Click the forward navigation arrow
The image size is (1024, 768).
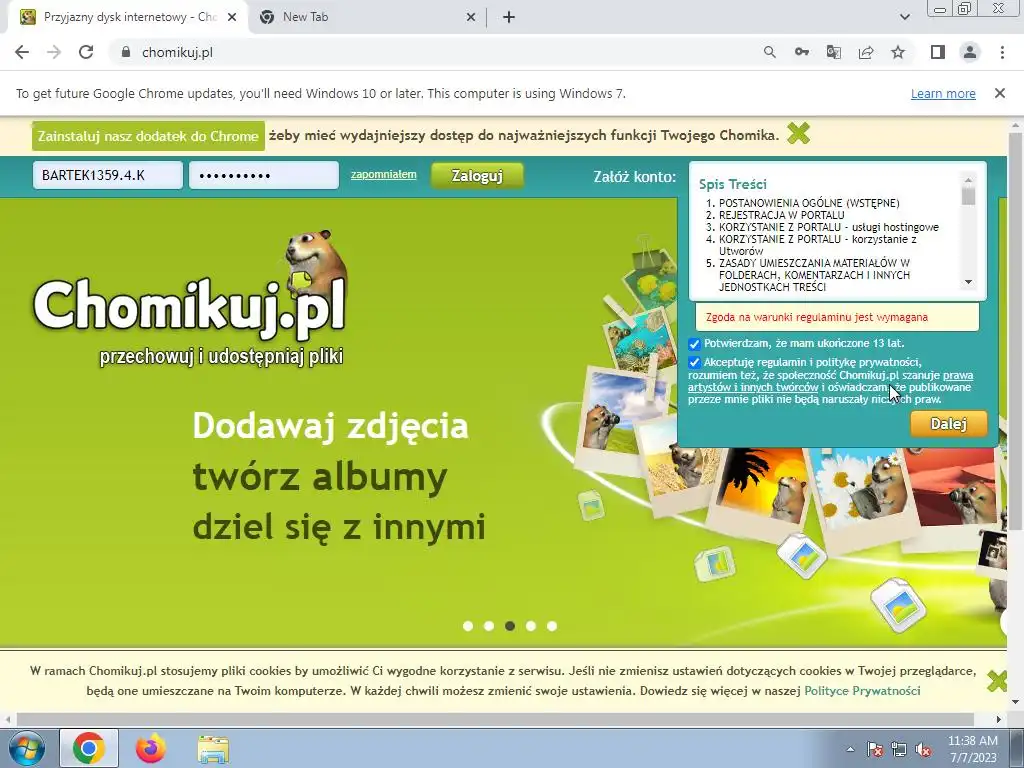54,52
